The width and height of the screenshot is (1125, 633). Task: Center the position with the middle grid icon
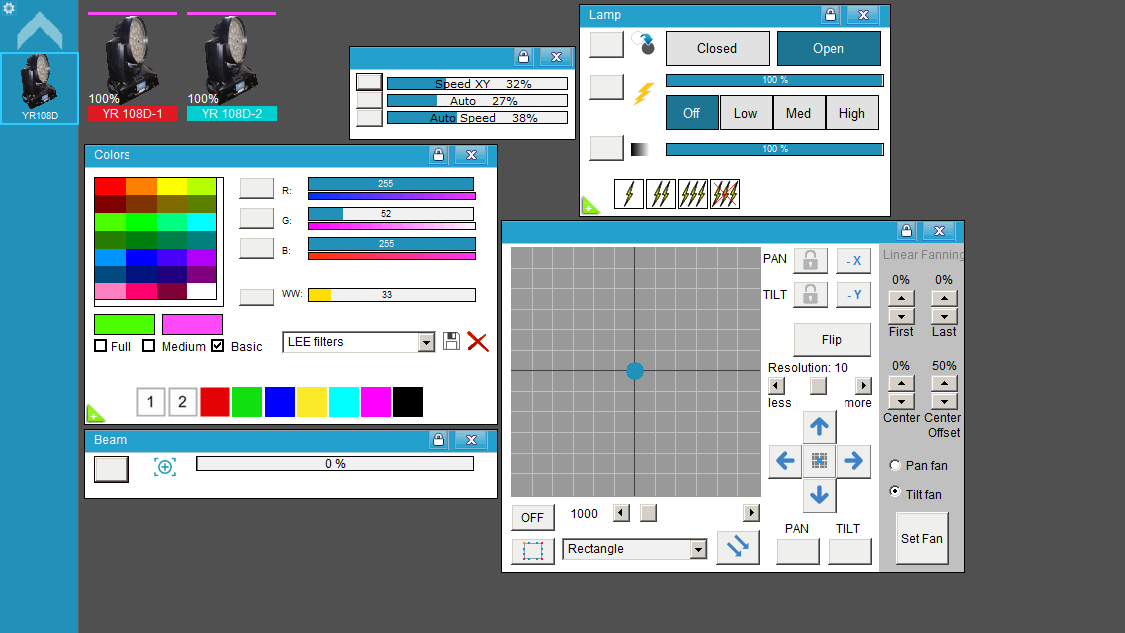tap(819, 461)
